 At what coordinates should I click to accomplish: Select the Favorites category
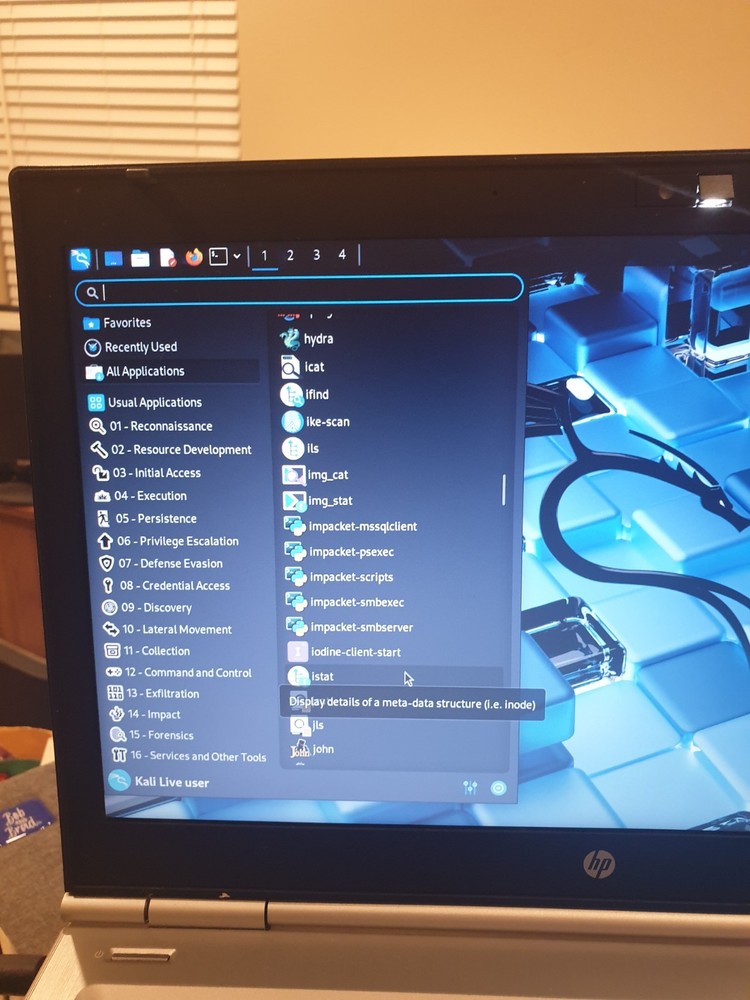click(x=171, y=323)
